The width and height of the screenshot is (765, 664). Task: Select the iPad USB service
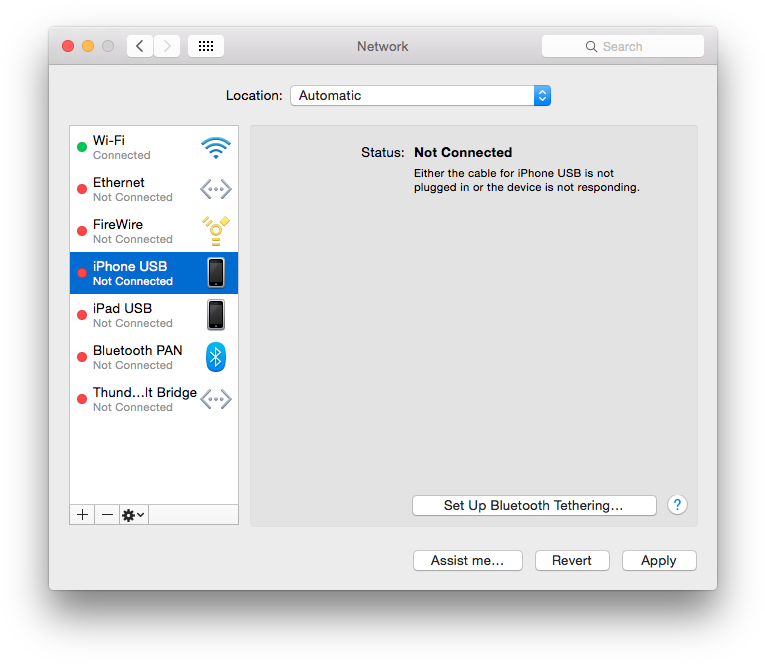154,315
